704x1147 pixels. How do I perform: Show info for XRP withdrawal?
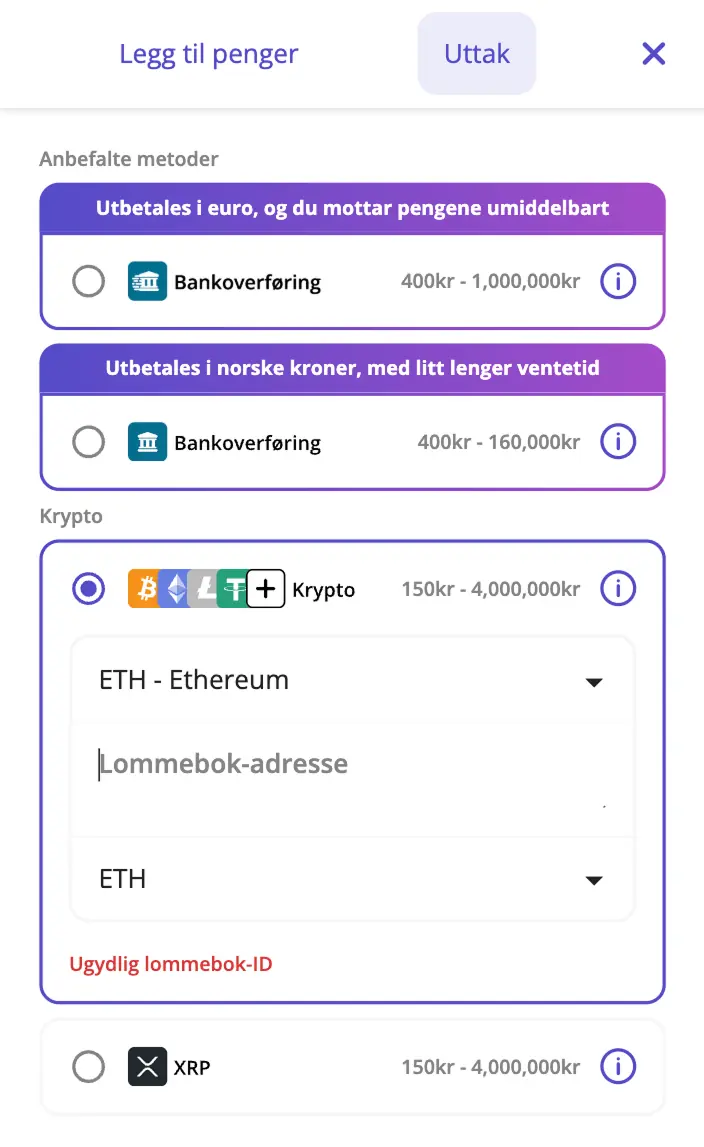click(618, 1067)
